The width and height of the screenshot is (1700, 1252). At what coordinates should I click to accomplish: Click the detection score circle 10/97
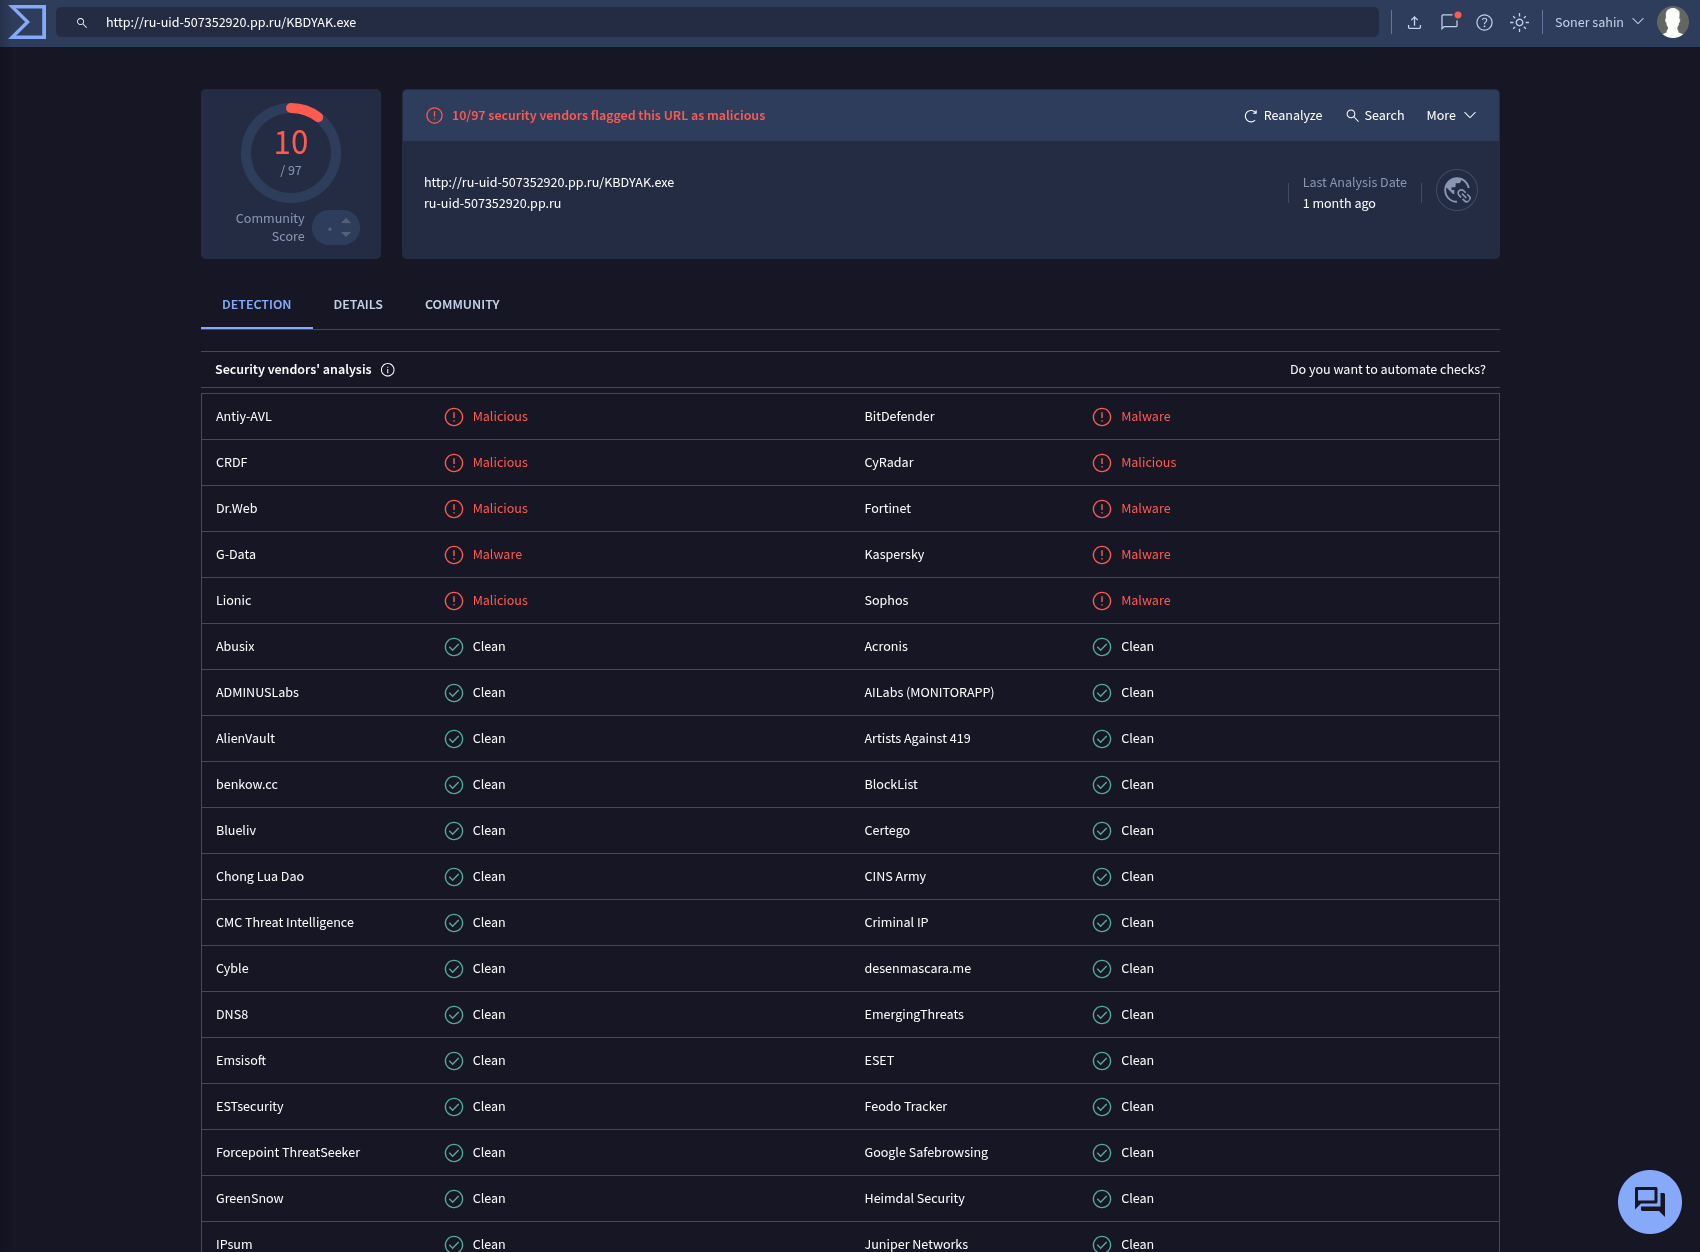point(291,153)
